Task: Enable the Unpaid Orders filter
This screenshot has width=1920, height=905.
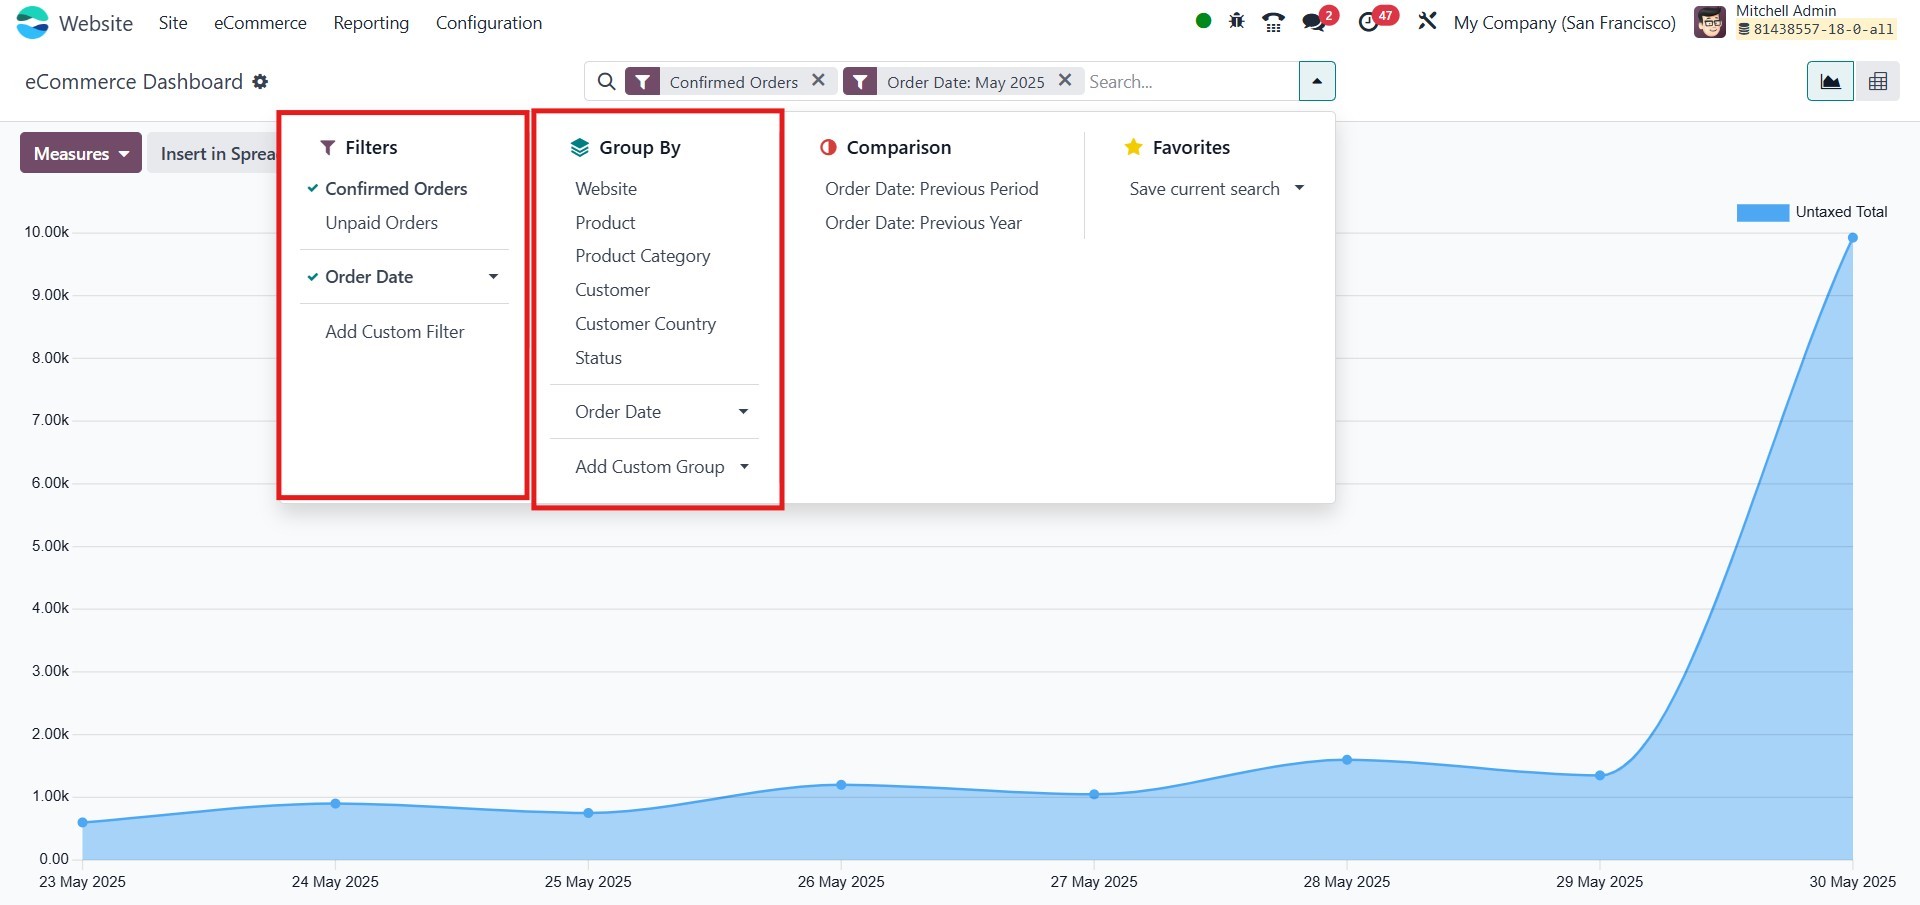Action: [381, 223]
